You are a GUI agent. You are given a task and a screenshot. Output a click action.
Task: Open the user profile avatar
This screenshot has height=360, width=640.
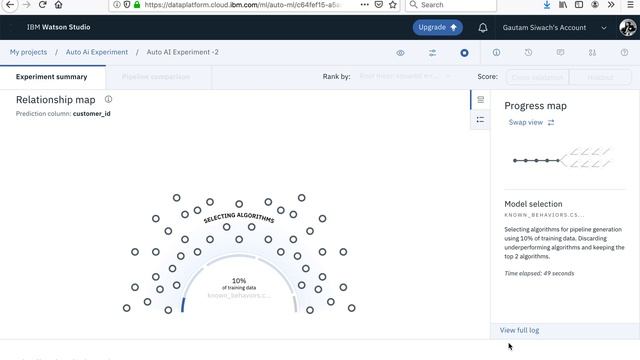point(627,27)
